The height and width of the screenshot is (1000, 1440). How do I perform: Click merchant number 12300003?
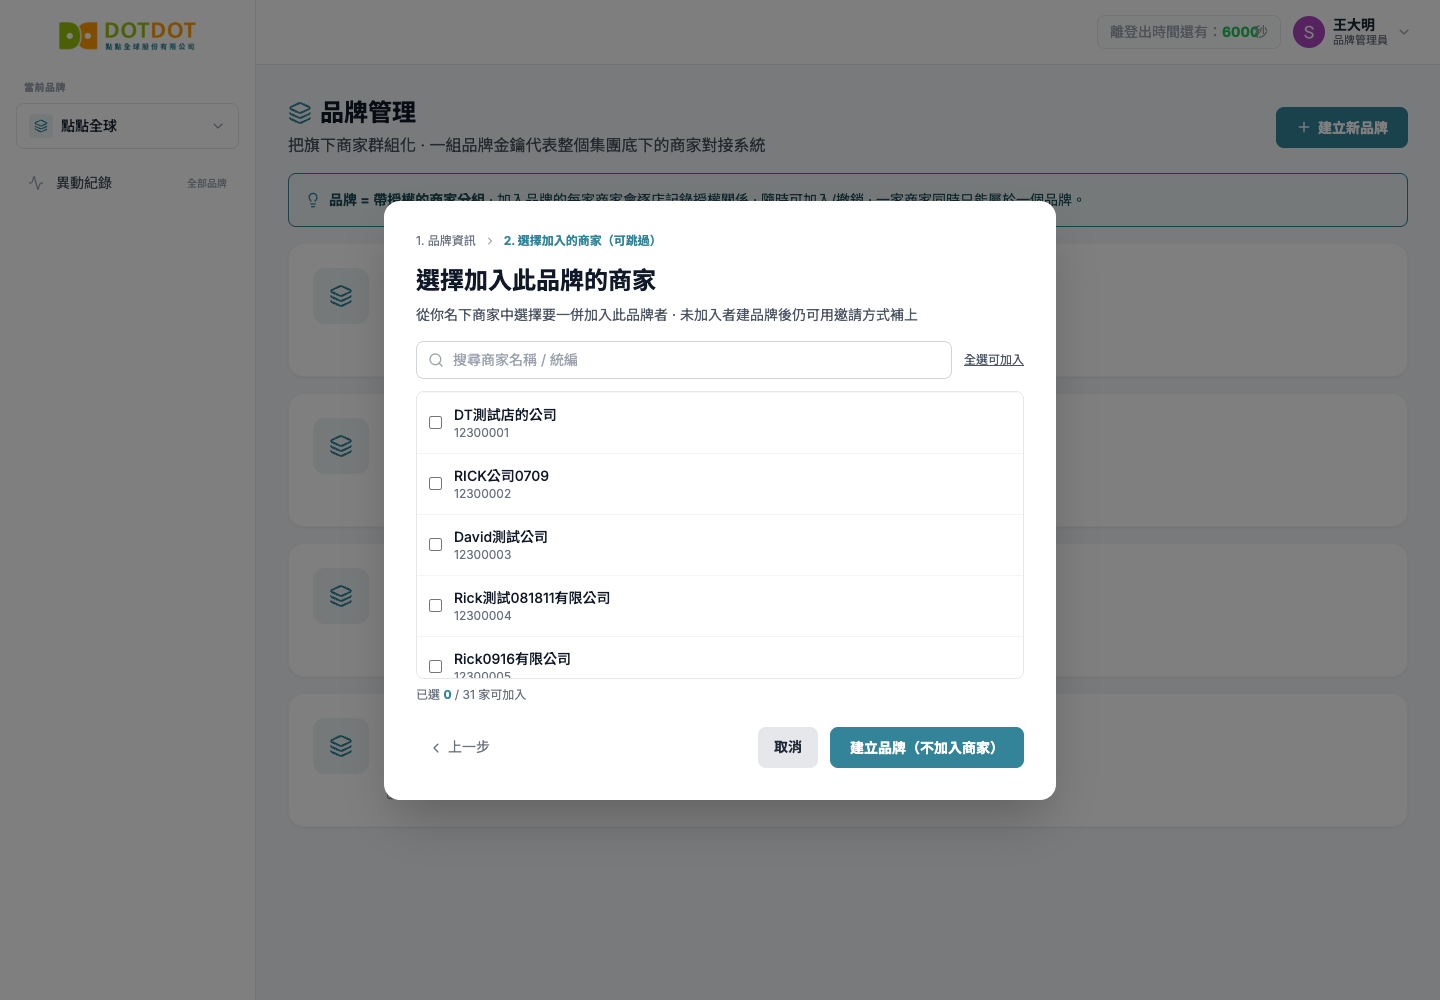(x=483, y=555)
